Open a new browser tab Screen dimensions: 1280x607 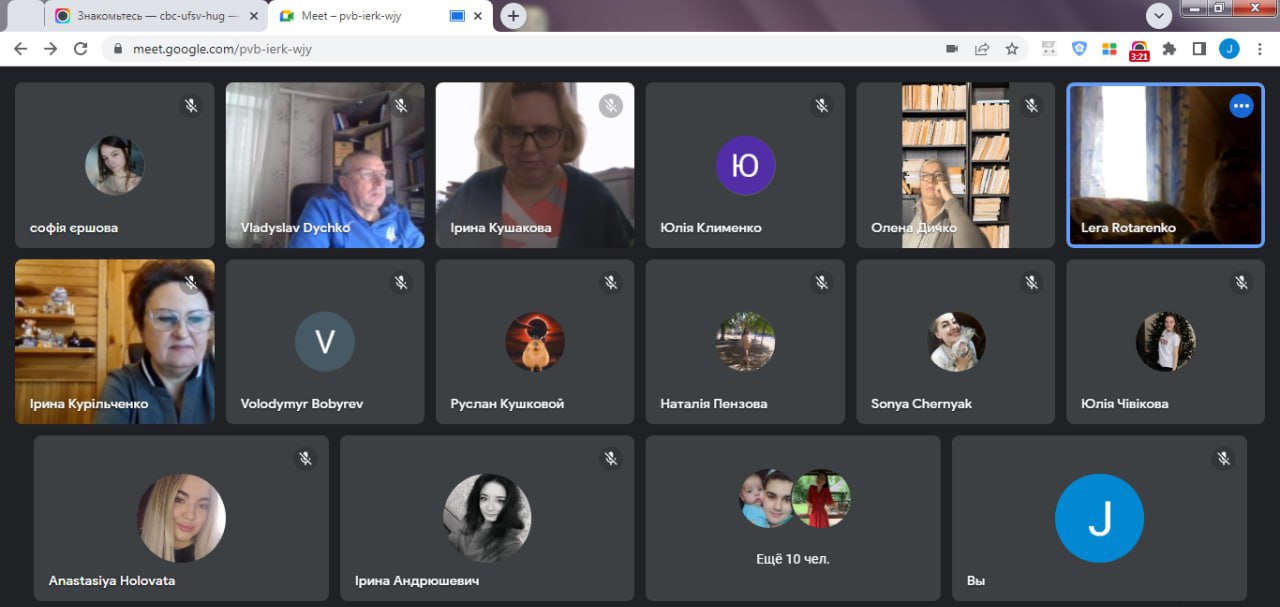click(513, 16)
